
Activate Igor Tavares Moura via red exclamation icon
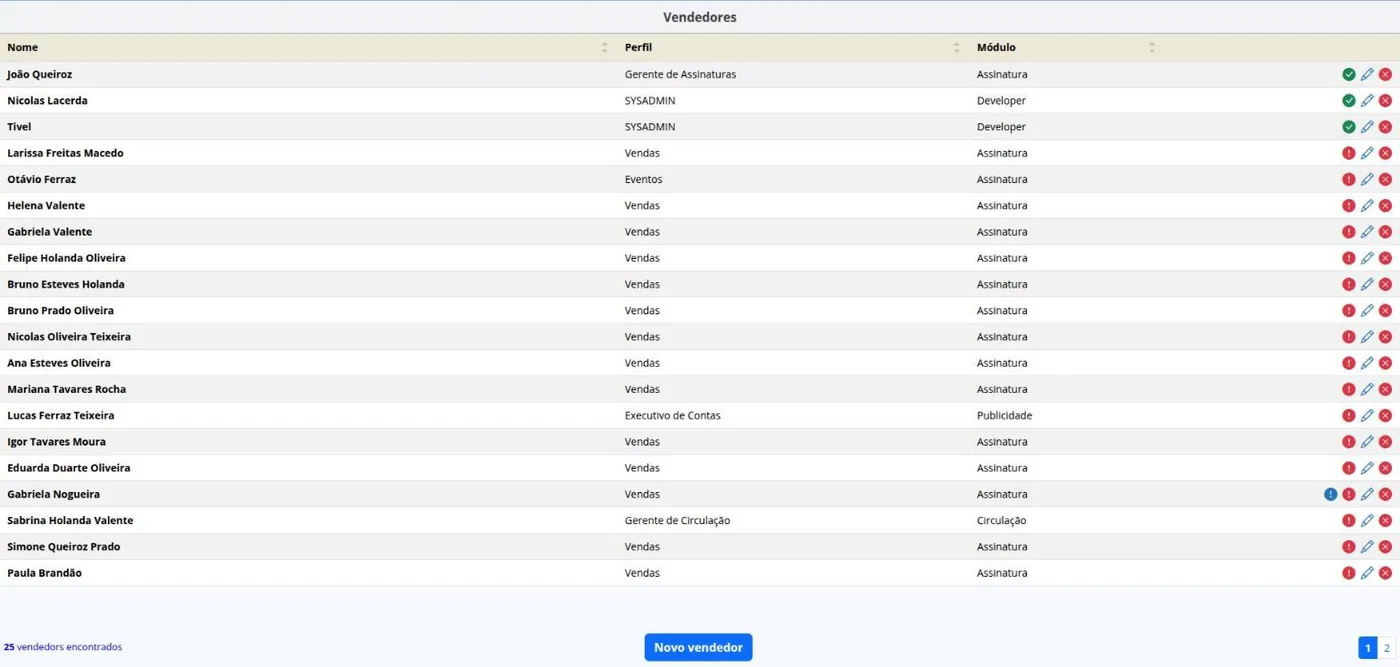tap(1349, 442)
